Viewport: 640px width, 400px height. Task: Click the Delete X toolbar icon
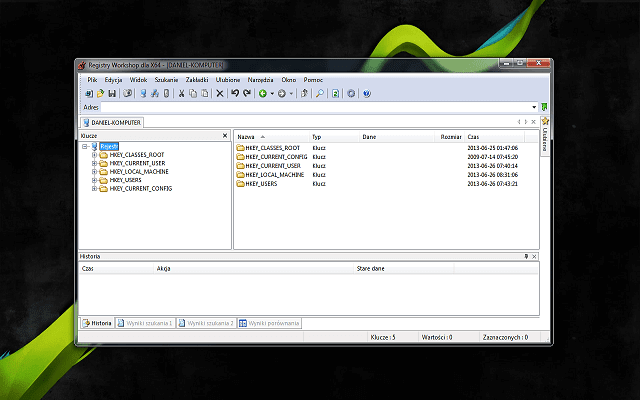click(x=220, y=93)
